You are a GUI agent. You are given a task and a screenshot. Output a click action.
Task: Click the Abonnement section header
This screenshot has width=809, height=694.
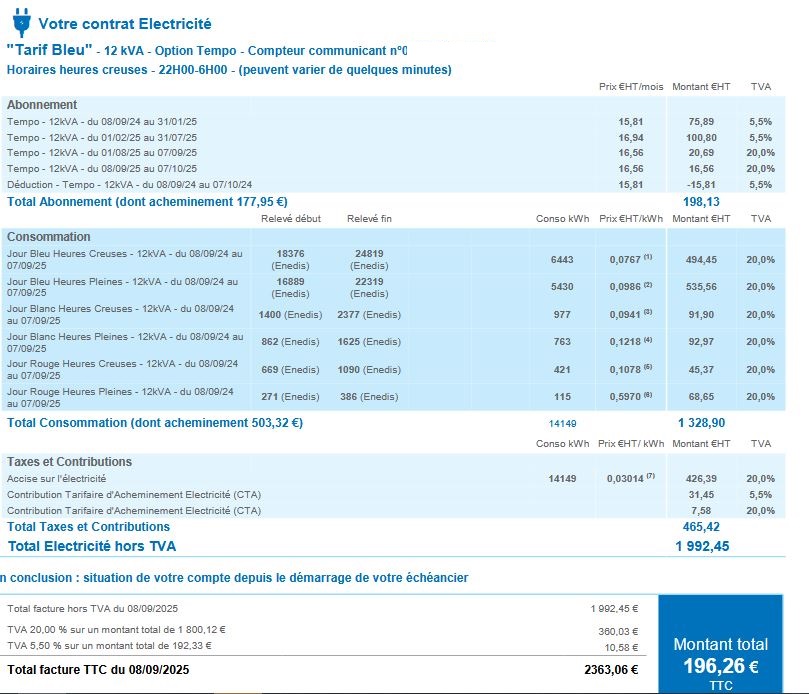[x=42, y=105]
